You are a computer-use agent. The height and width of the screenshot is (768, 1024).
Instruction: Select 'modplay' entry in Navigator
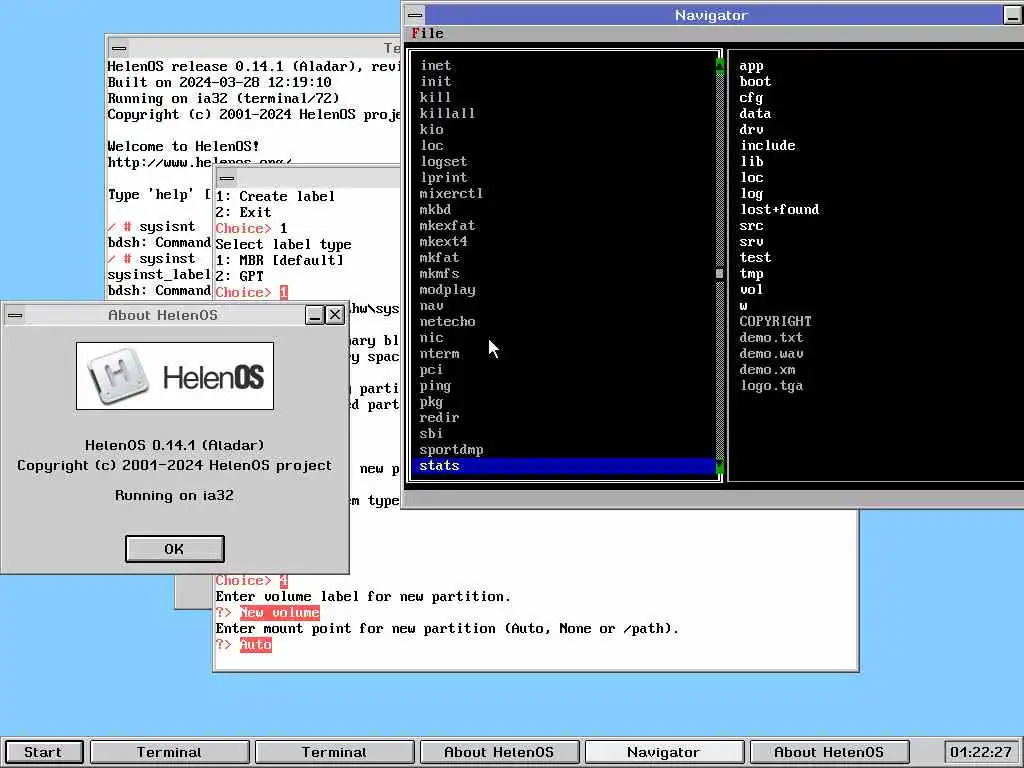(x=447, y=289)
